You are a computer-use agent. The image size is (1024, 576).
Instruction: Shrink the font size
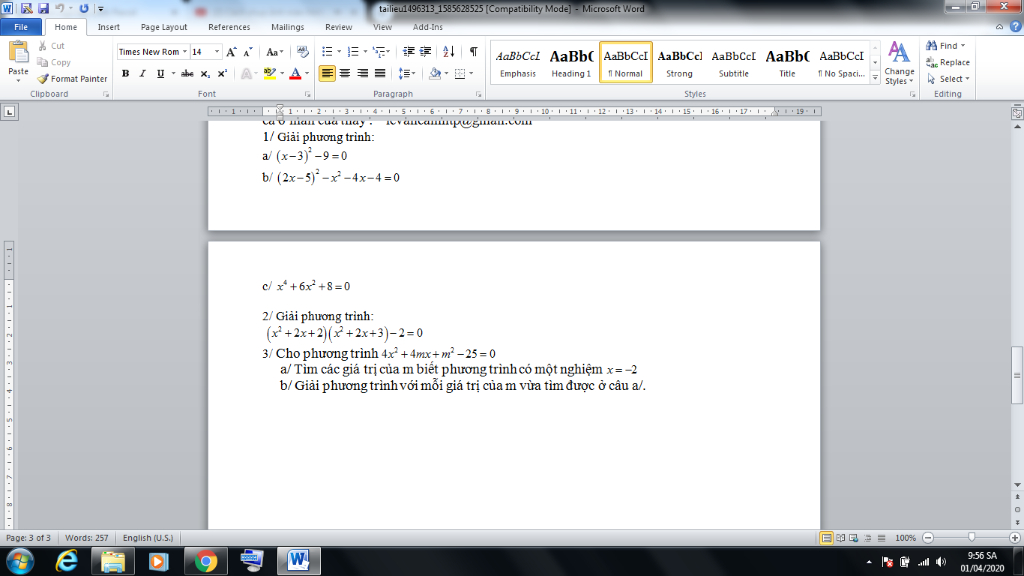coord(248,52)
